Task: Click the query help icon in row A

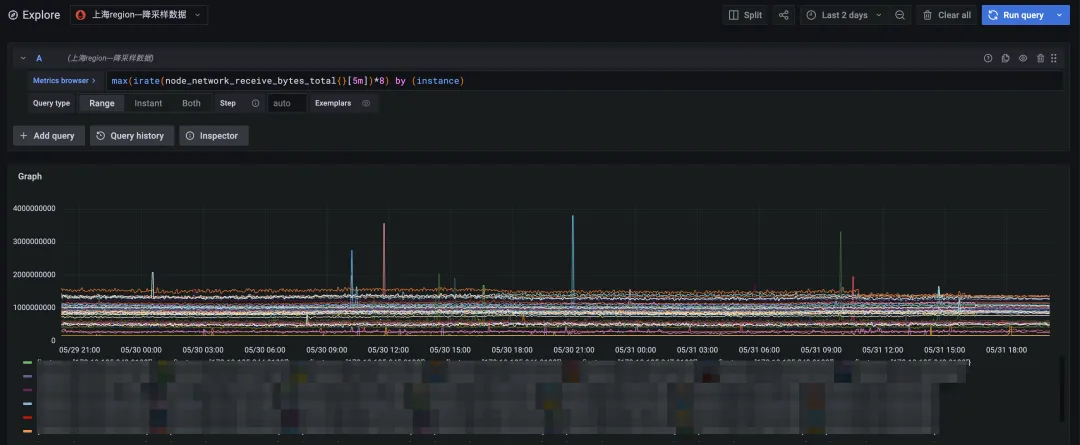Action: (988, 58)
